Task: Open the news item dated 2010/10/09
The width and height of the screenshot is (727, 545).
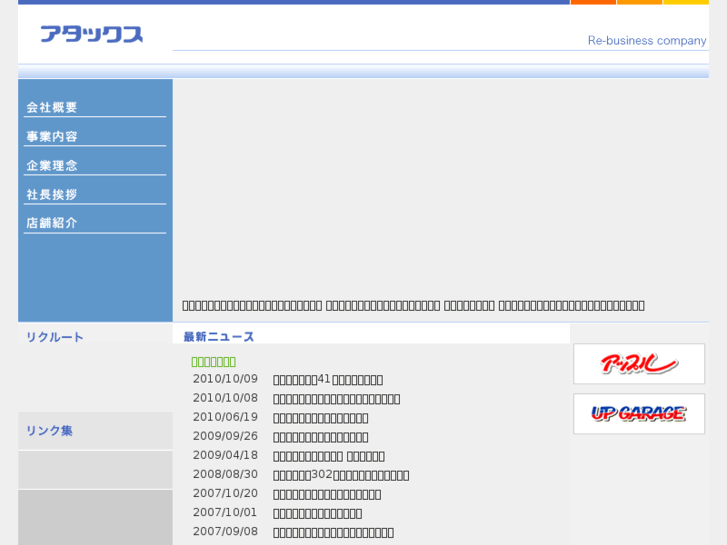Action: click(x=328, y=379)
